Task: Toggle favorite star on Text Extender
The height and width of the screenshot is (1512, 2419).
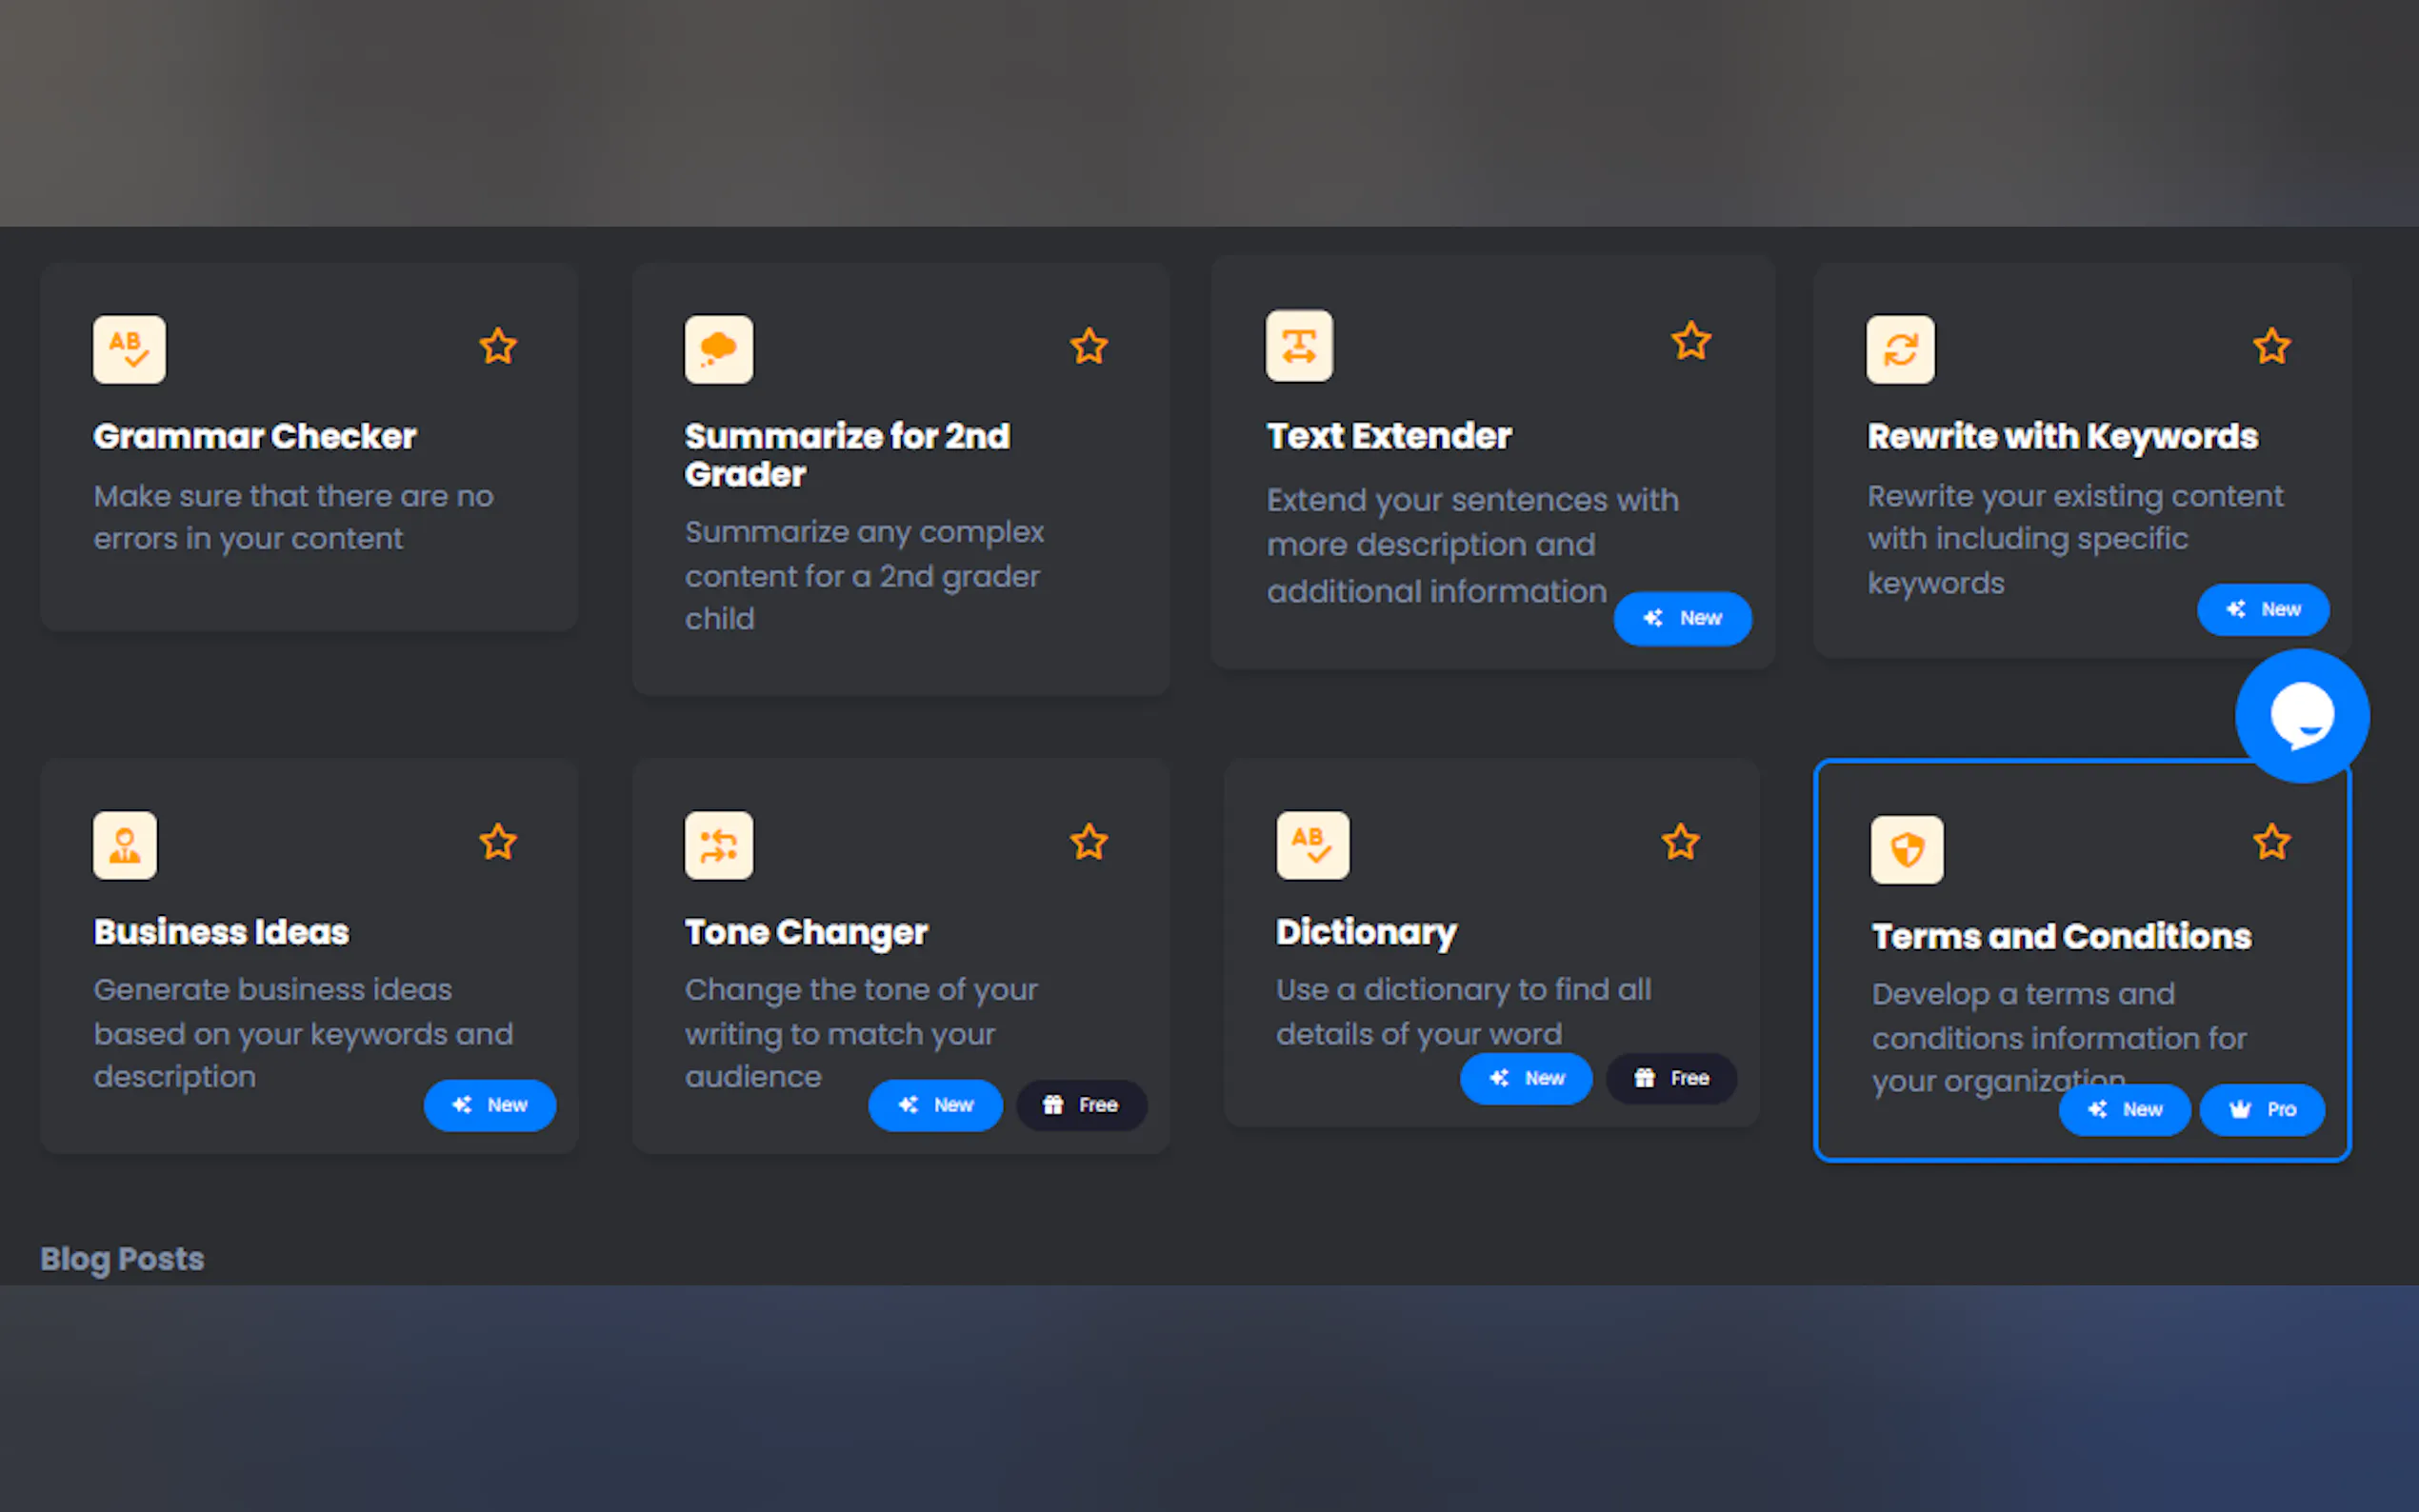Action: [1690, 342]
